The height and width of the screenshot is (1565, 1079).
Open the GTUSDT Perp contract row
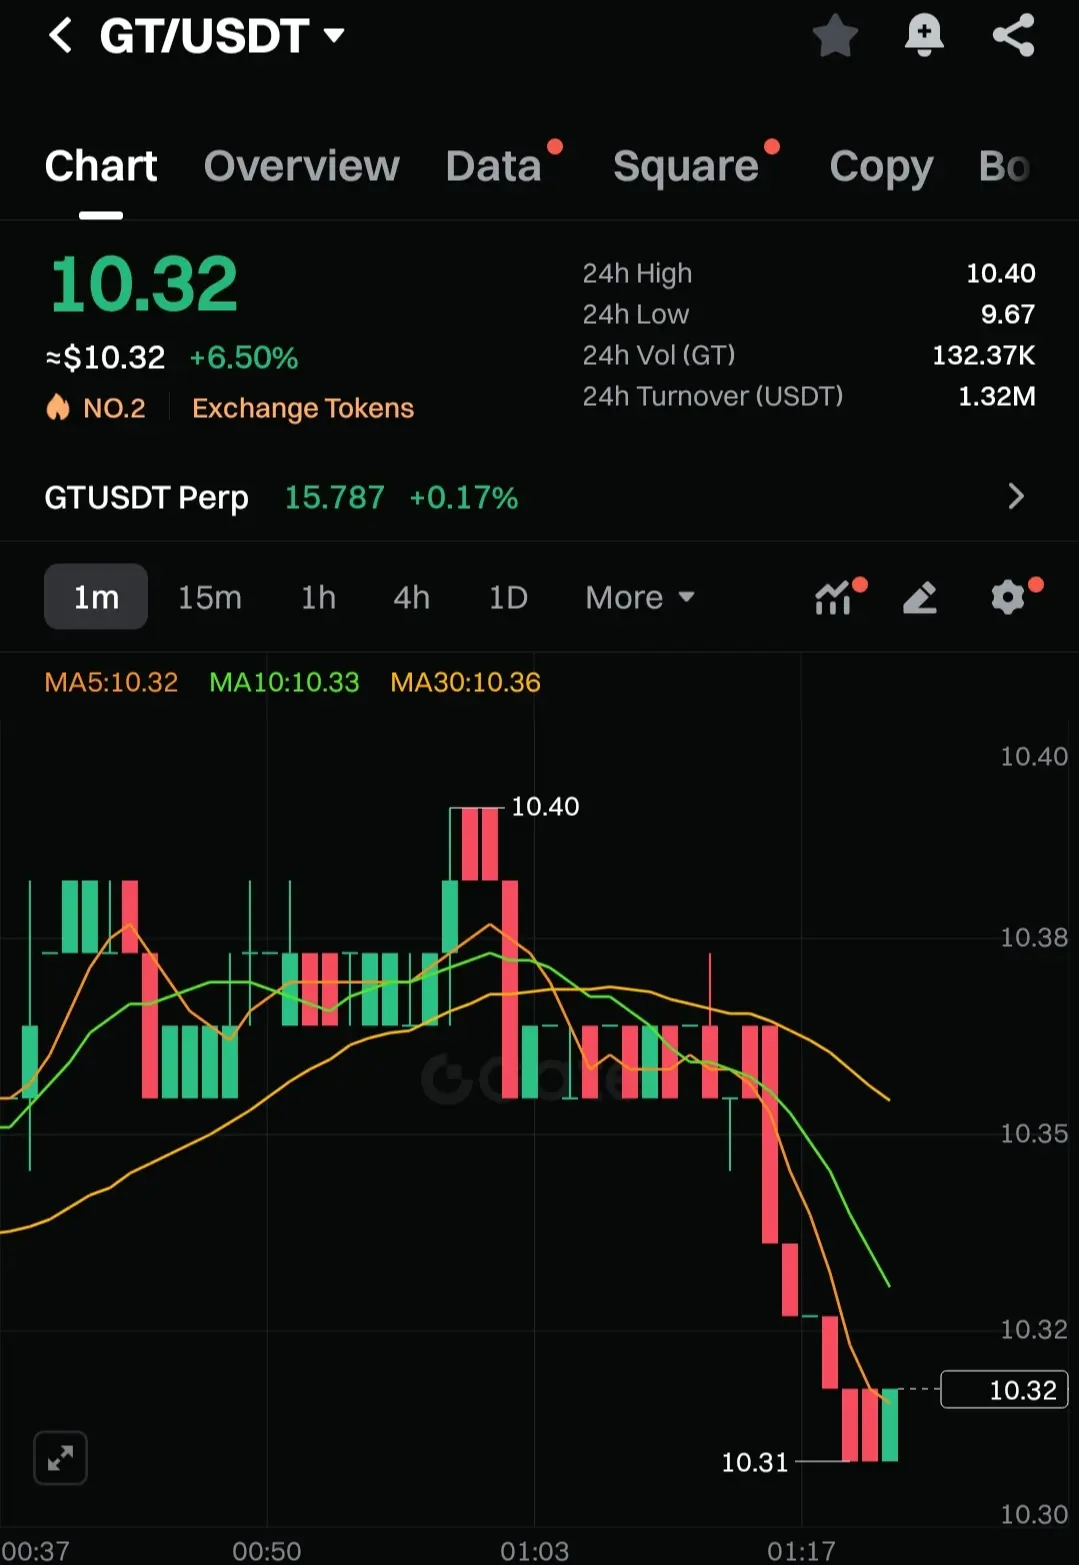click(x=539, y=497)
